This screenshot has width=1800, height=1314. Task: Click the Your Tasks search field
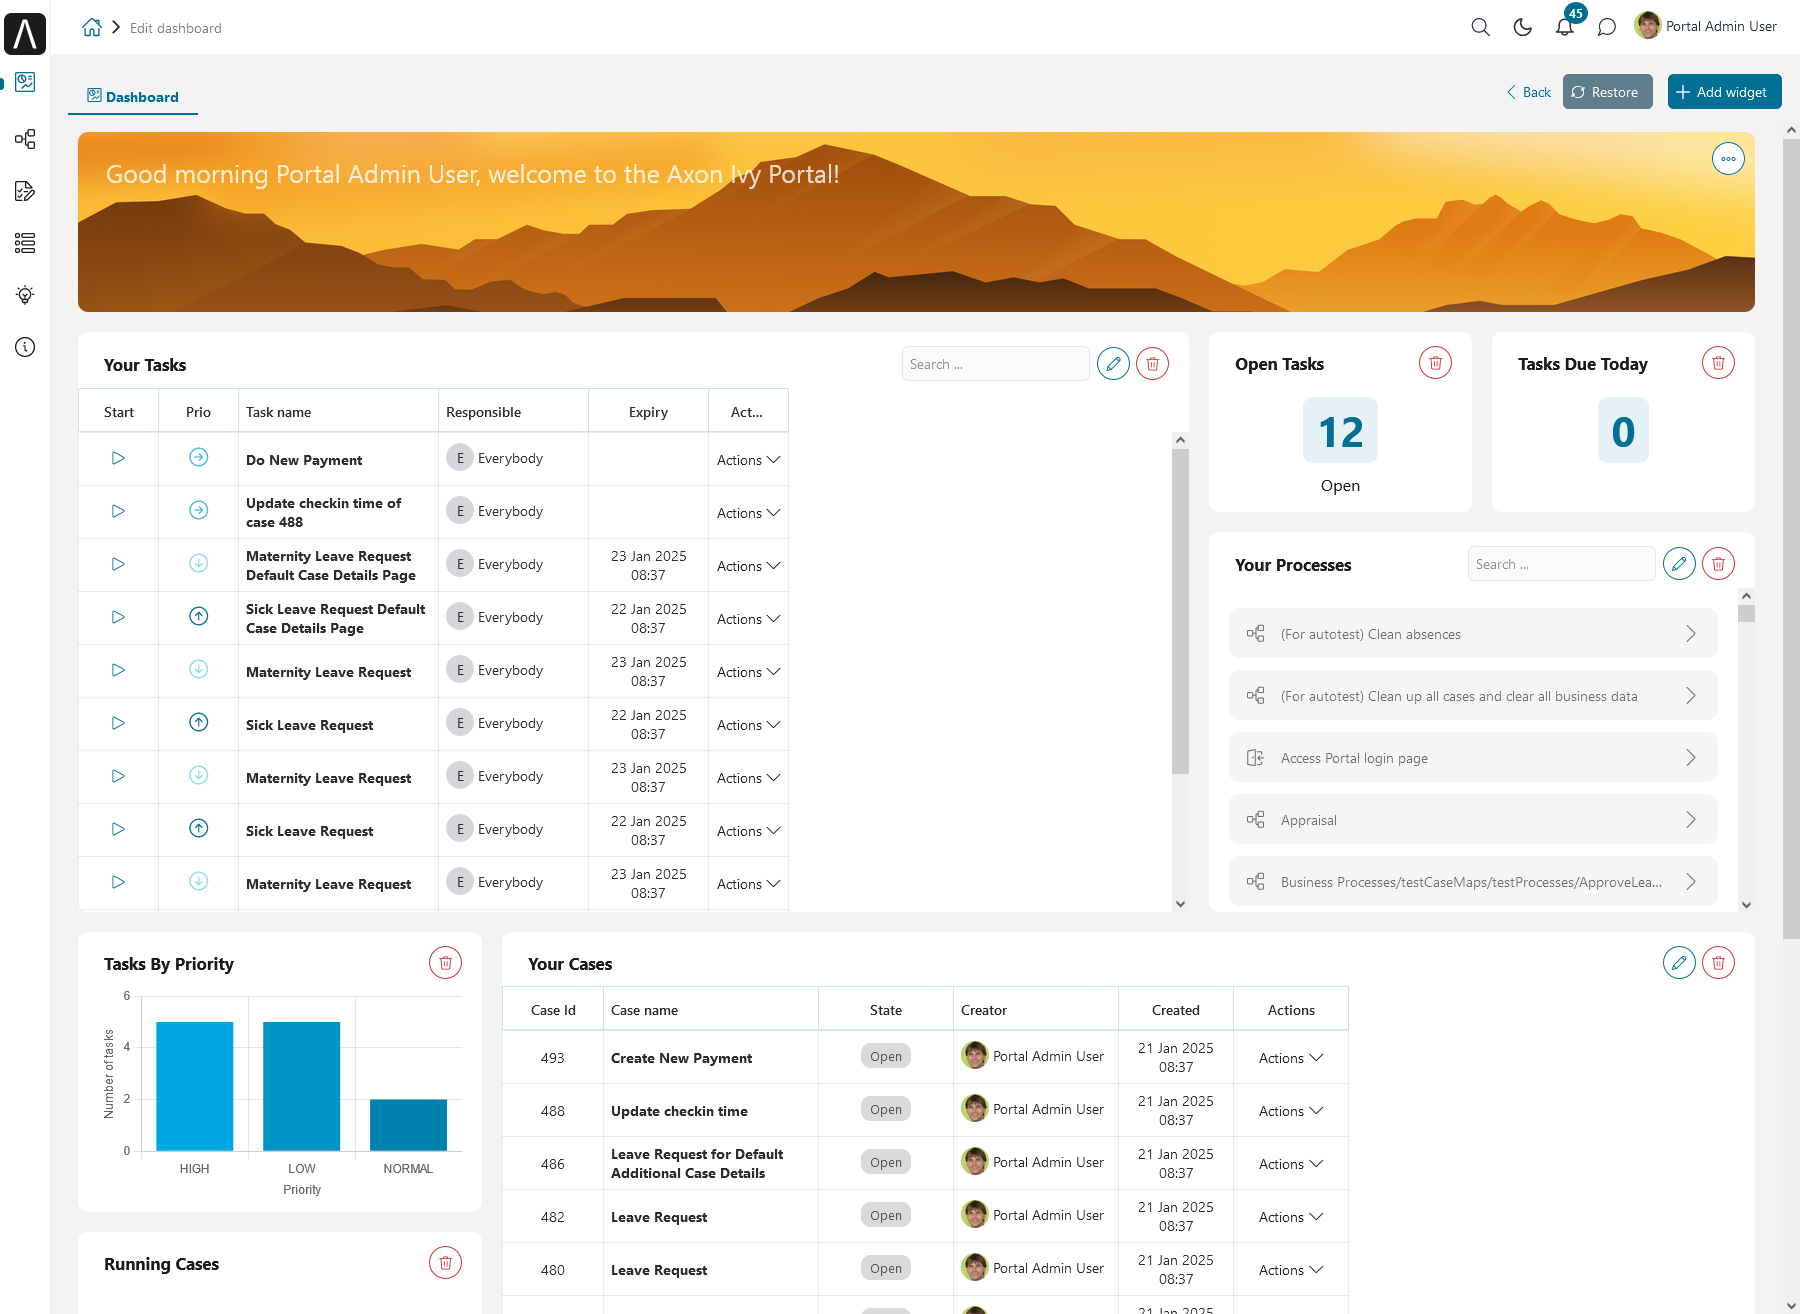[x=995, y=364]
